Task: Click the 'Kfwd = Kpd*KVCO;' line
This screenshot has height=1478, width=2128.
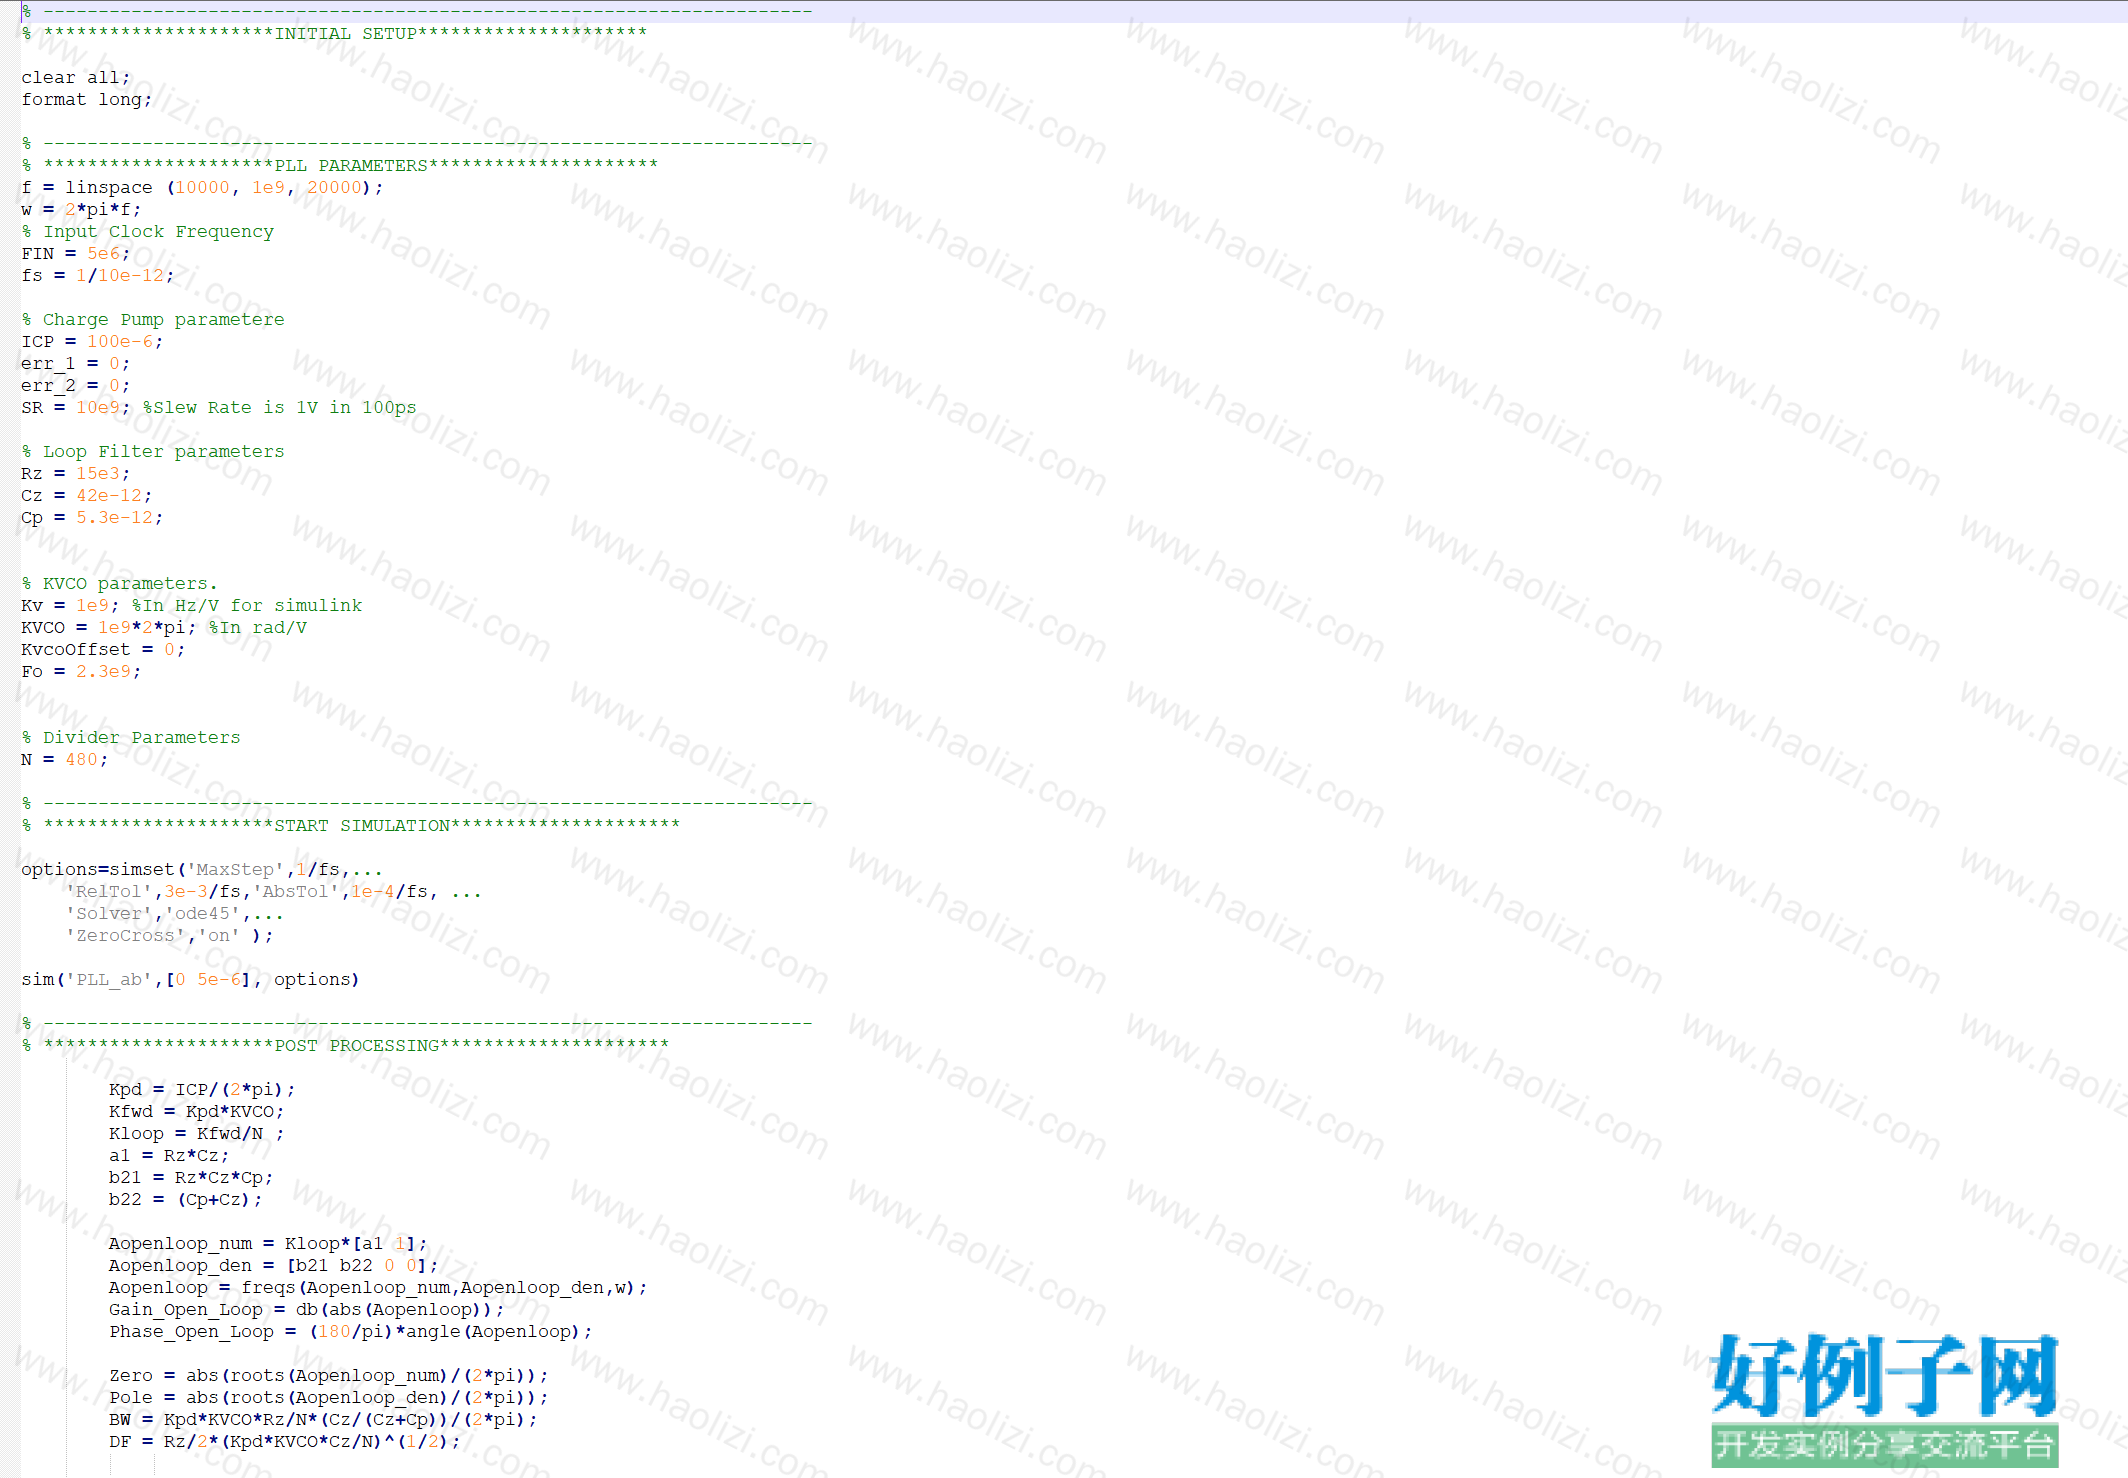Action: [x=196, y=1111]
